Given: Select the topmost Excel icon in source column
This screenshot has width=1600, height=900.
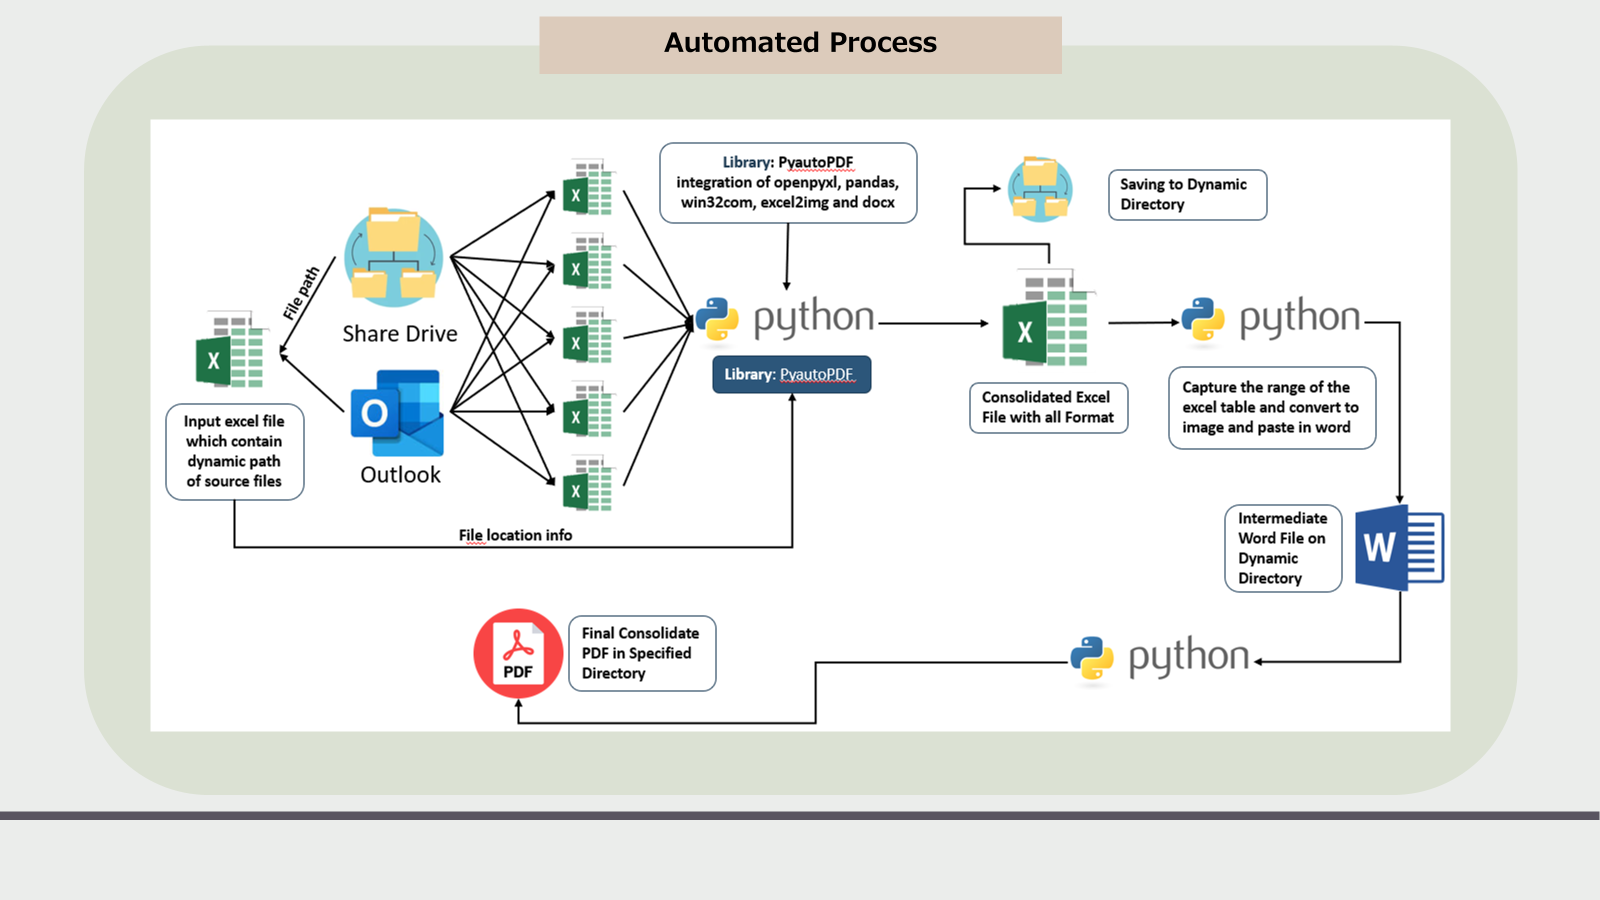Looking at the screenshot, I should click(x=587, y=188).
